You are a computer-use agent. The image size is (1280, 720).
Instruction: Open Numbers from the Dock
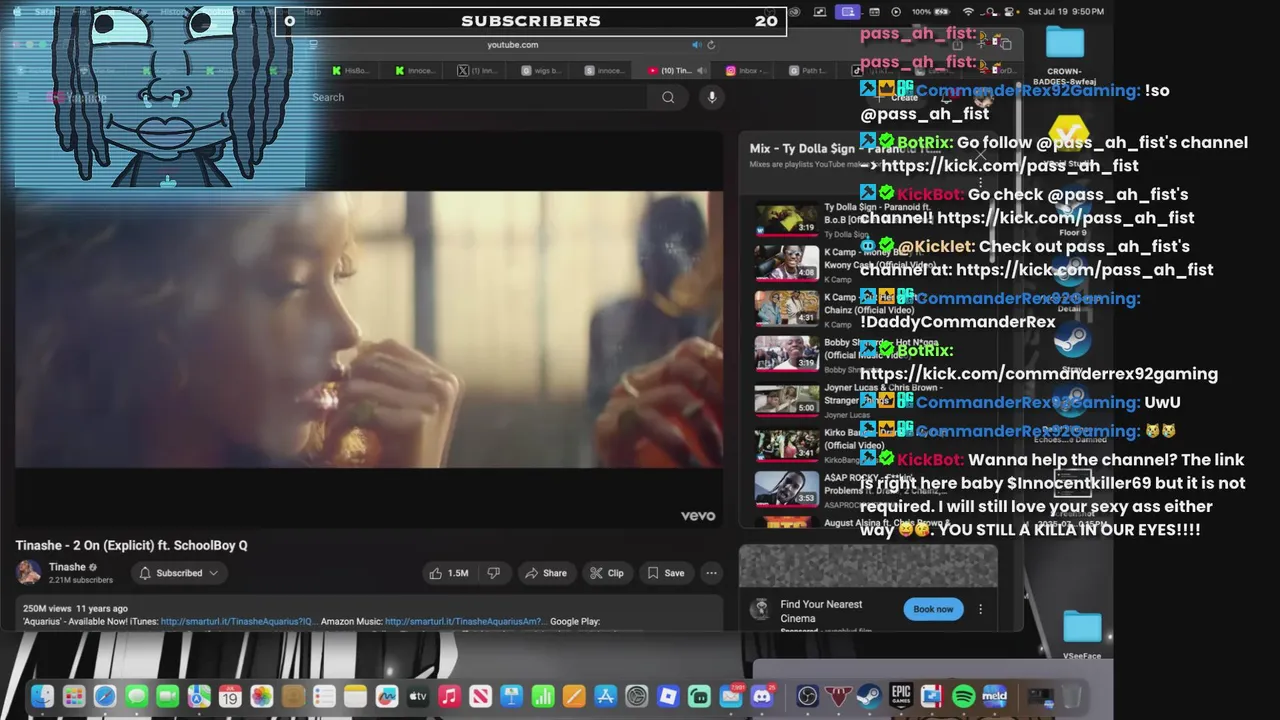pyautogui.click(x=543, y=696)
